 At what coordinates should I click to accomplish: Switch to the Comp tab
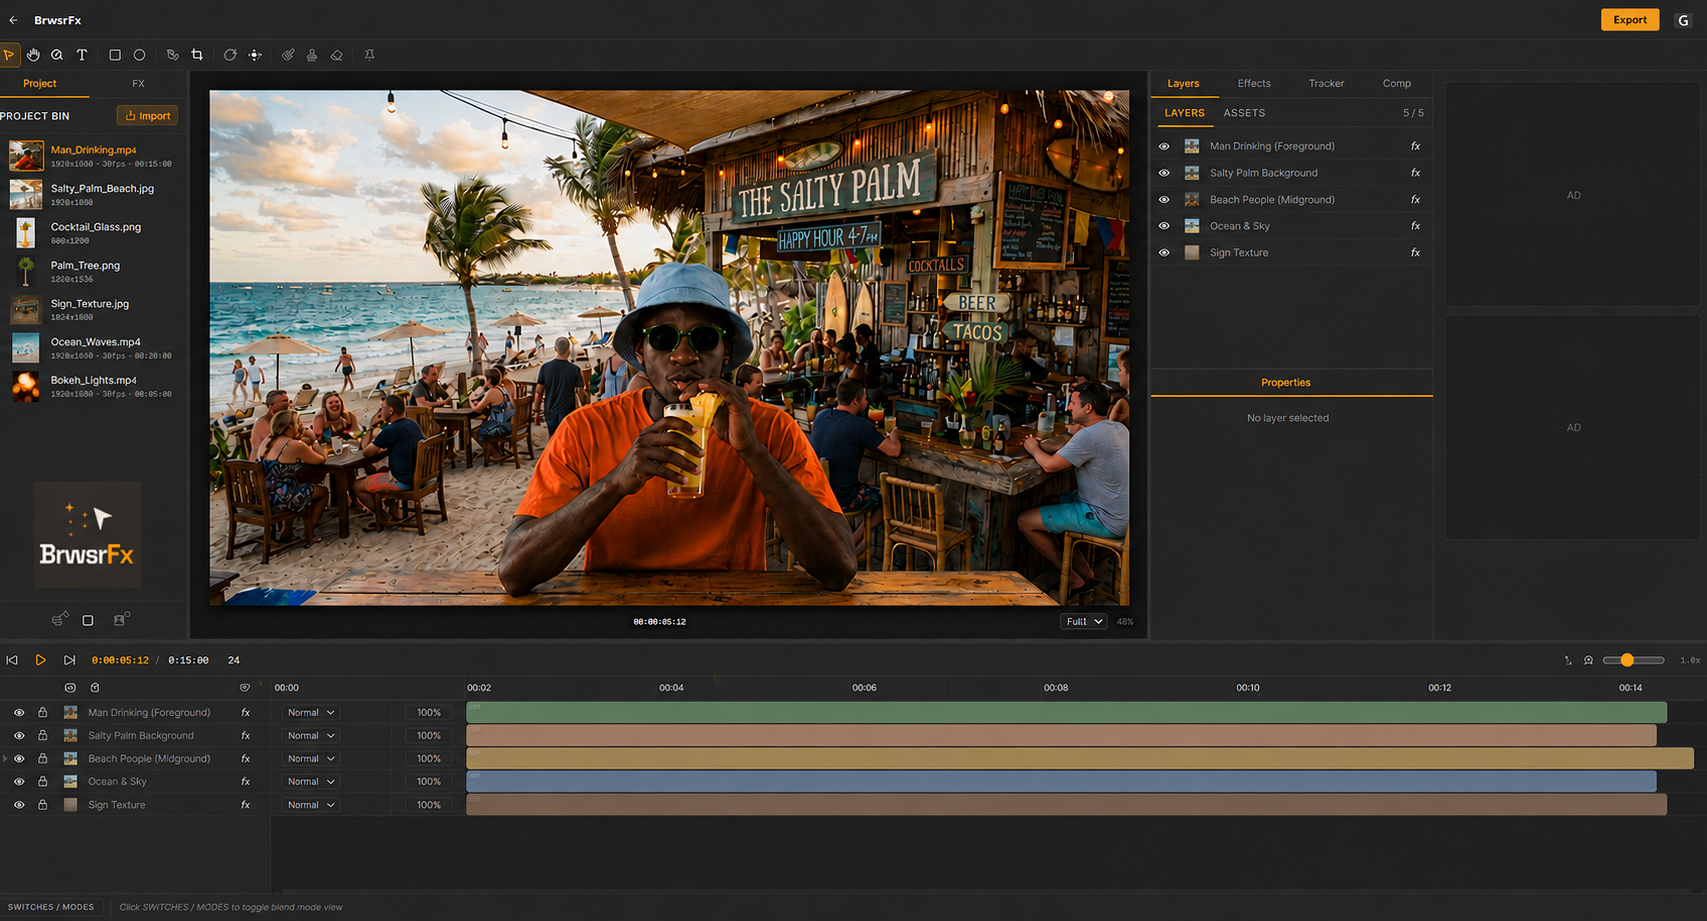pos(1397,84)
